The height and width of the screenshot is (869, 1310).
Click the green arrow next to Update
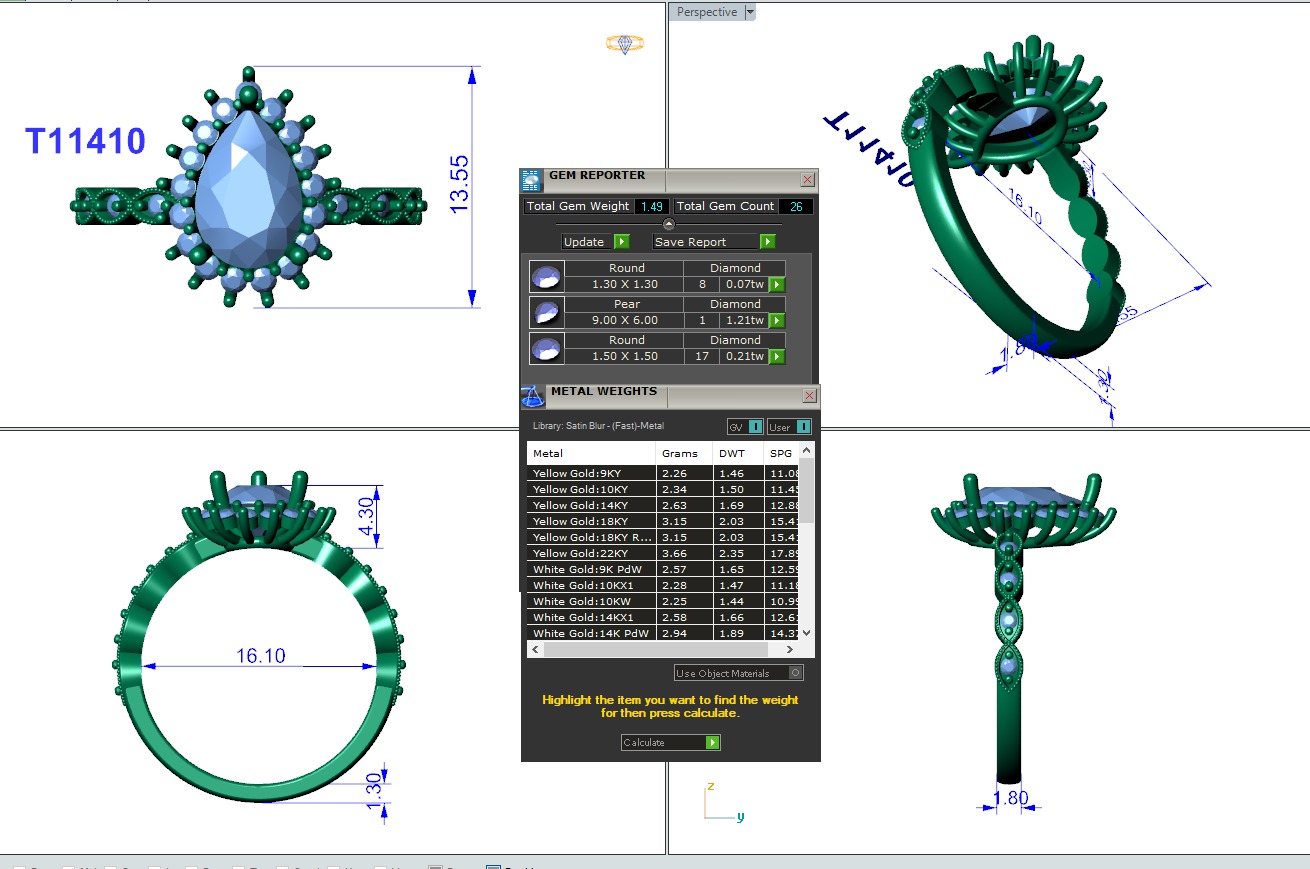(x=621, y=242)
